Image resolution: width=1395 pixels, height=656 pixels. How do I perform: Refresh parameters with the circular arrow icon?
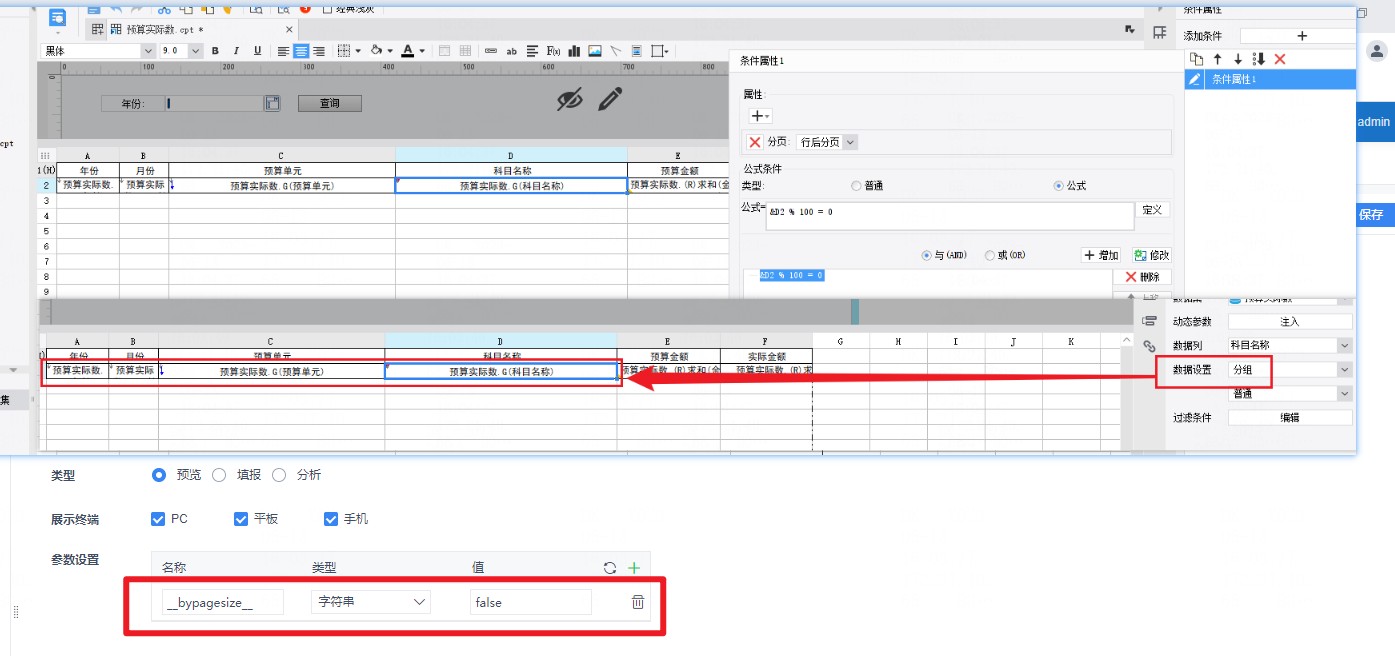tap(610, 568)
